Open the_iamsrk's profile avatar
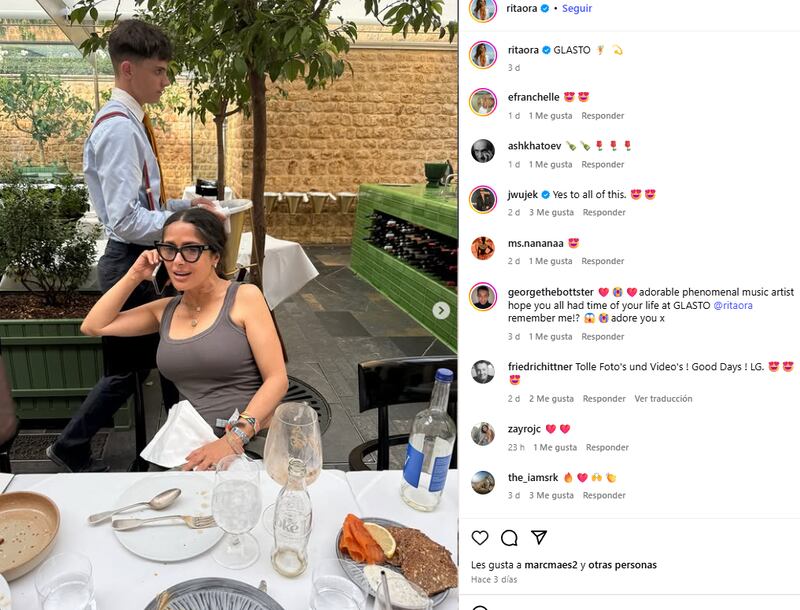The image size is (800, 610). 483,482
